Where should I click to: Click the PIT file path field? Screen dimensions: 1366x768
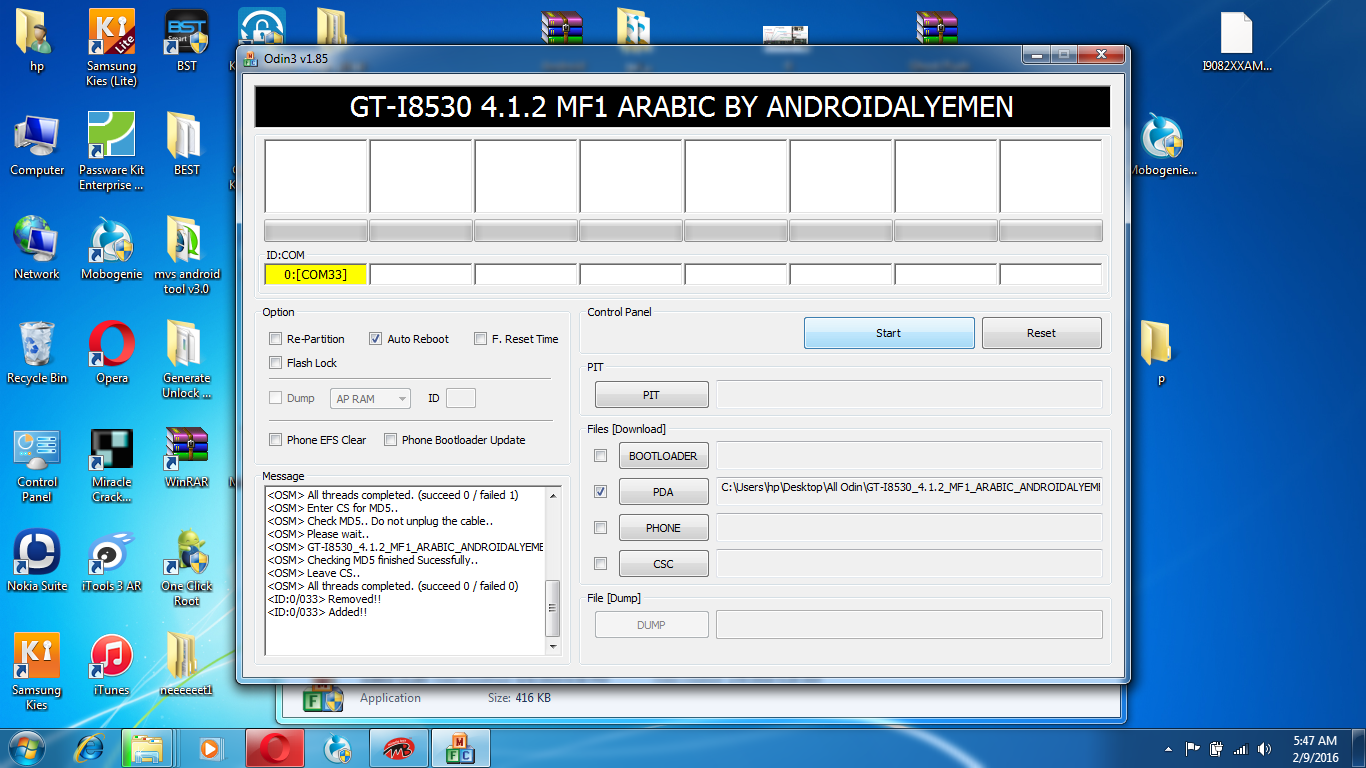pos(910,394)
